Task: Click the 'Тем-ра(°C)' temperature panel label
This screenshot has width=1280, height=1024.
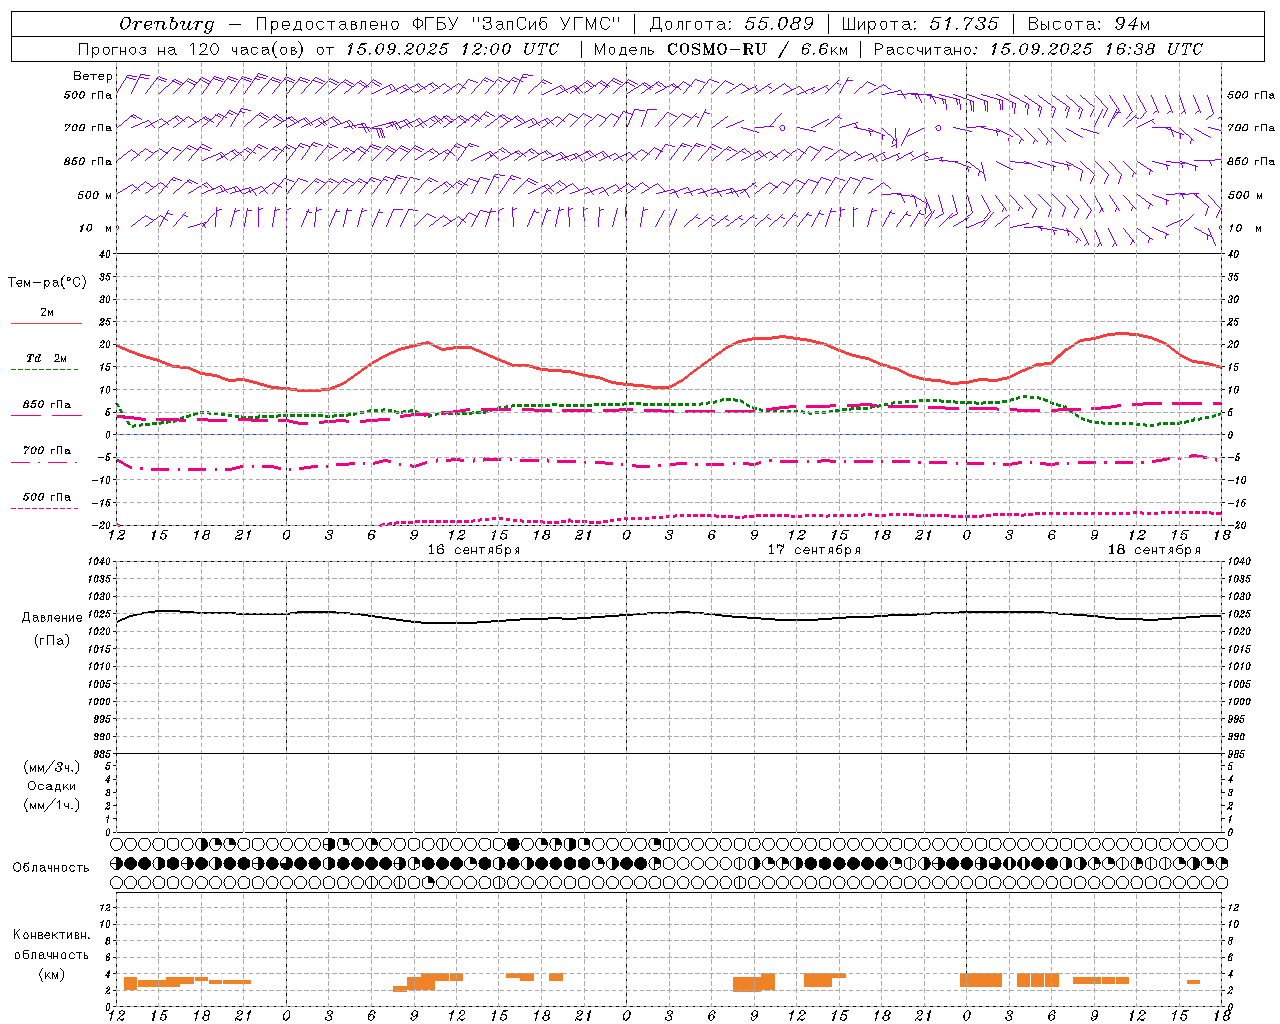Action: (x=47, y=283)
